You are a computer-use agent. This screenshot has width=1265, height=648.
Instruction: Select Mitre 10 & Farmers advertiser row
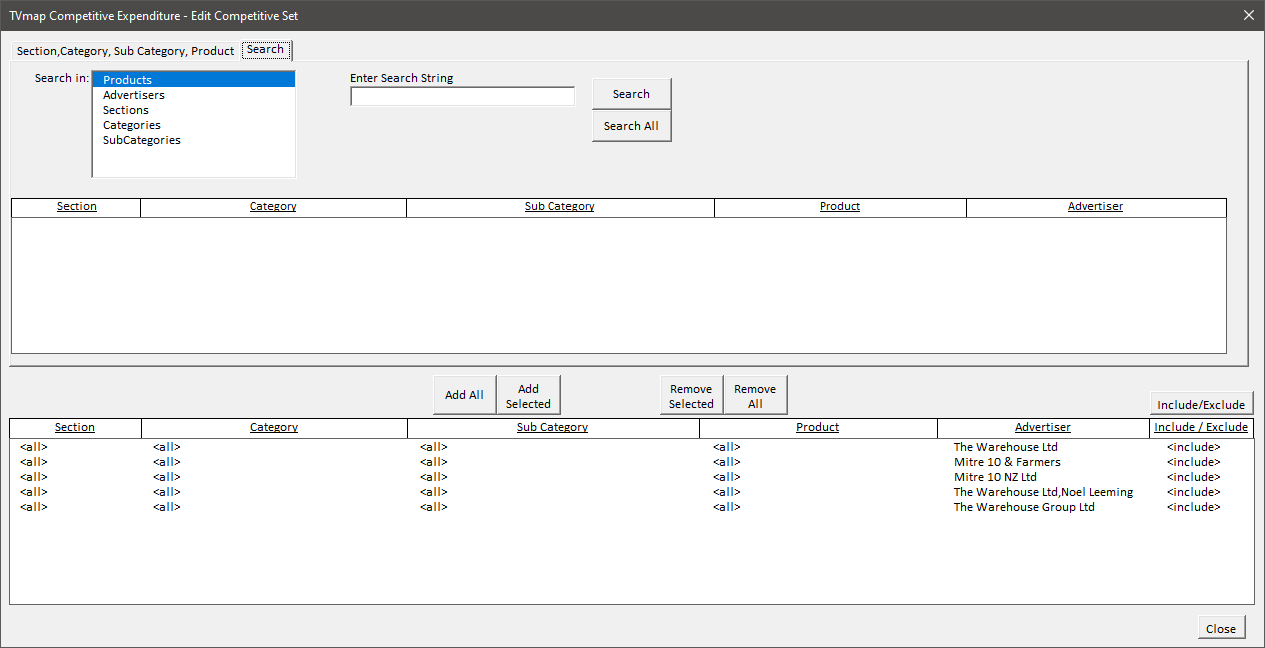[x=631, y=462]
